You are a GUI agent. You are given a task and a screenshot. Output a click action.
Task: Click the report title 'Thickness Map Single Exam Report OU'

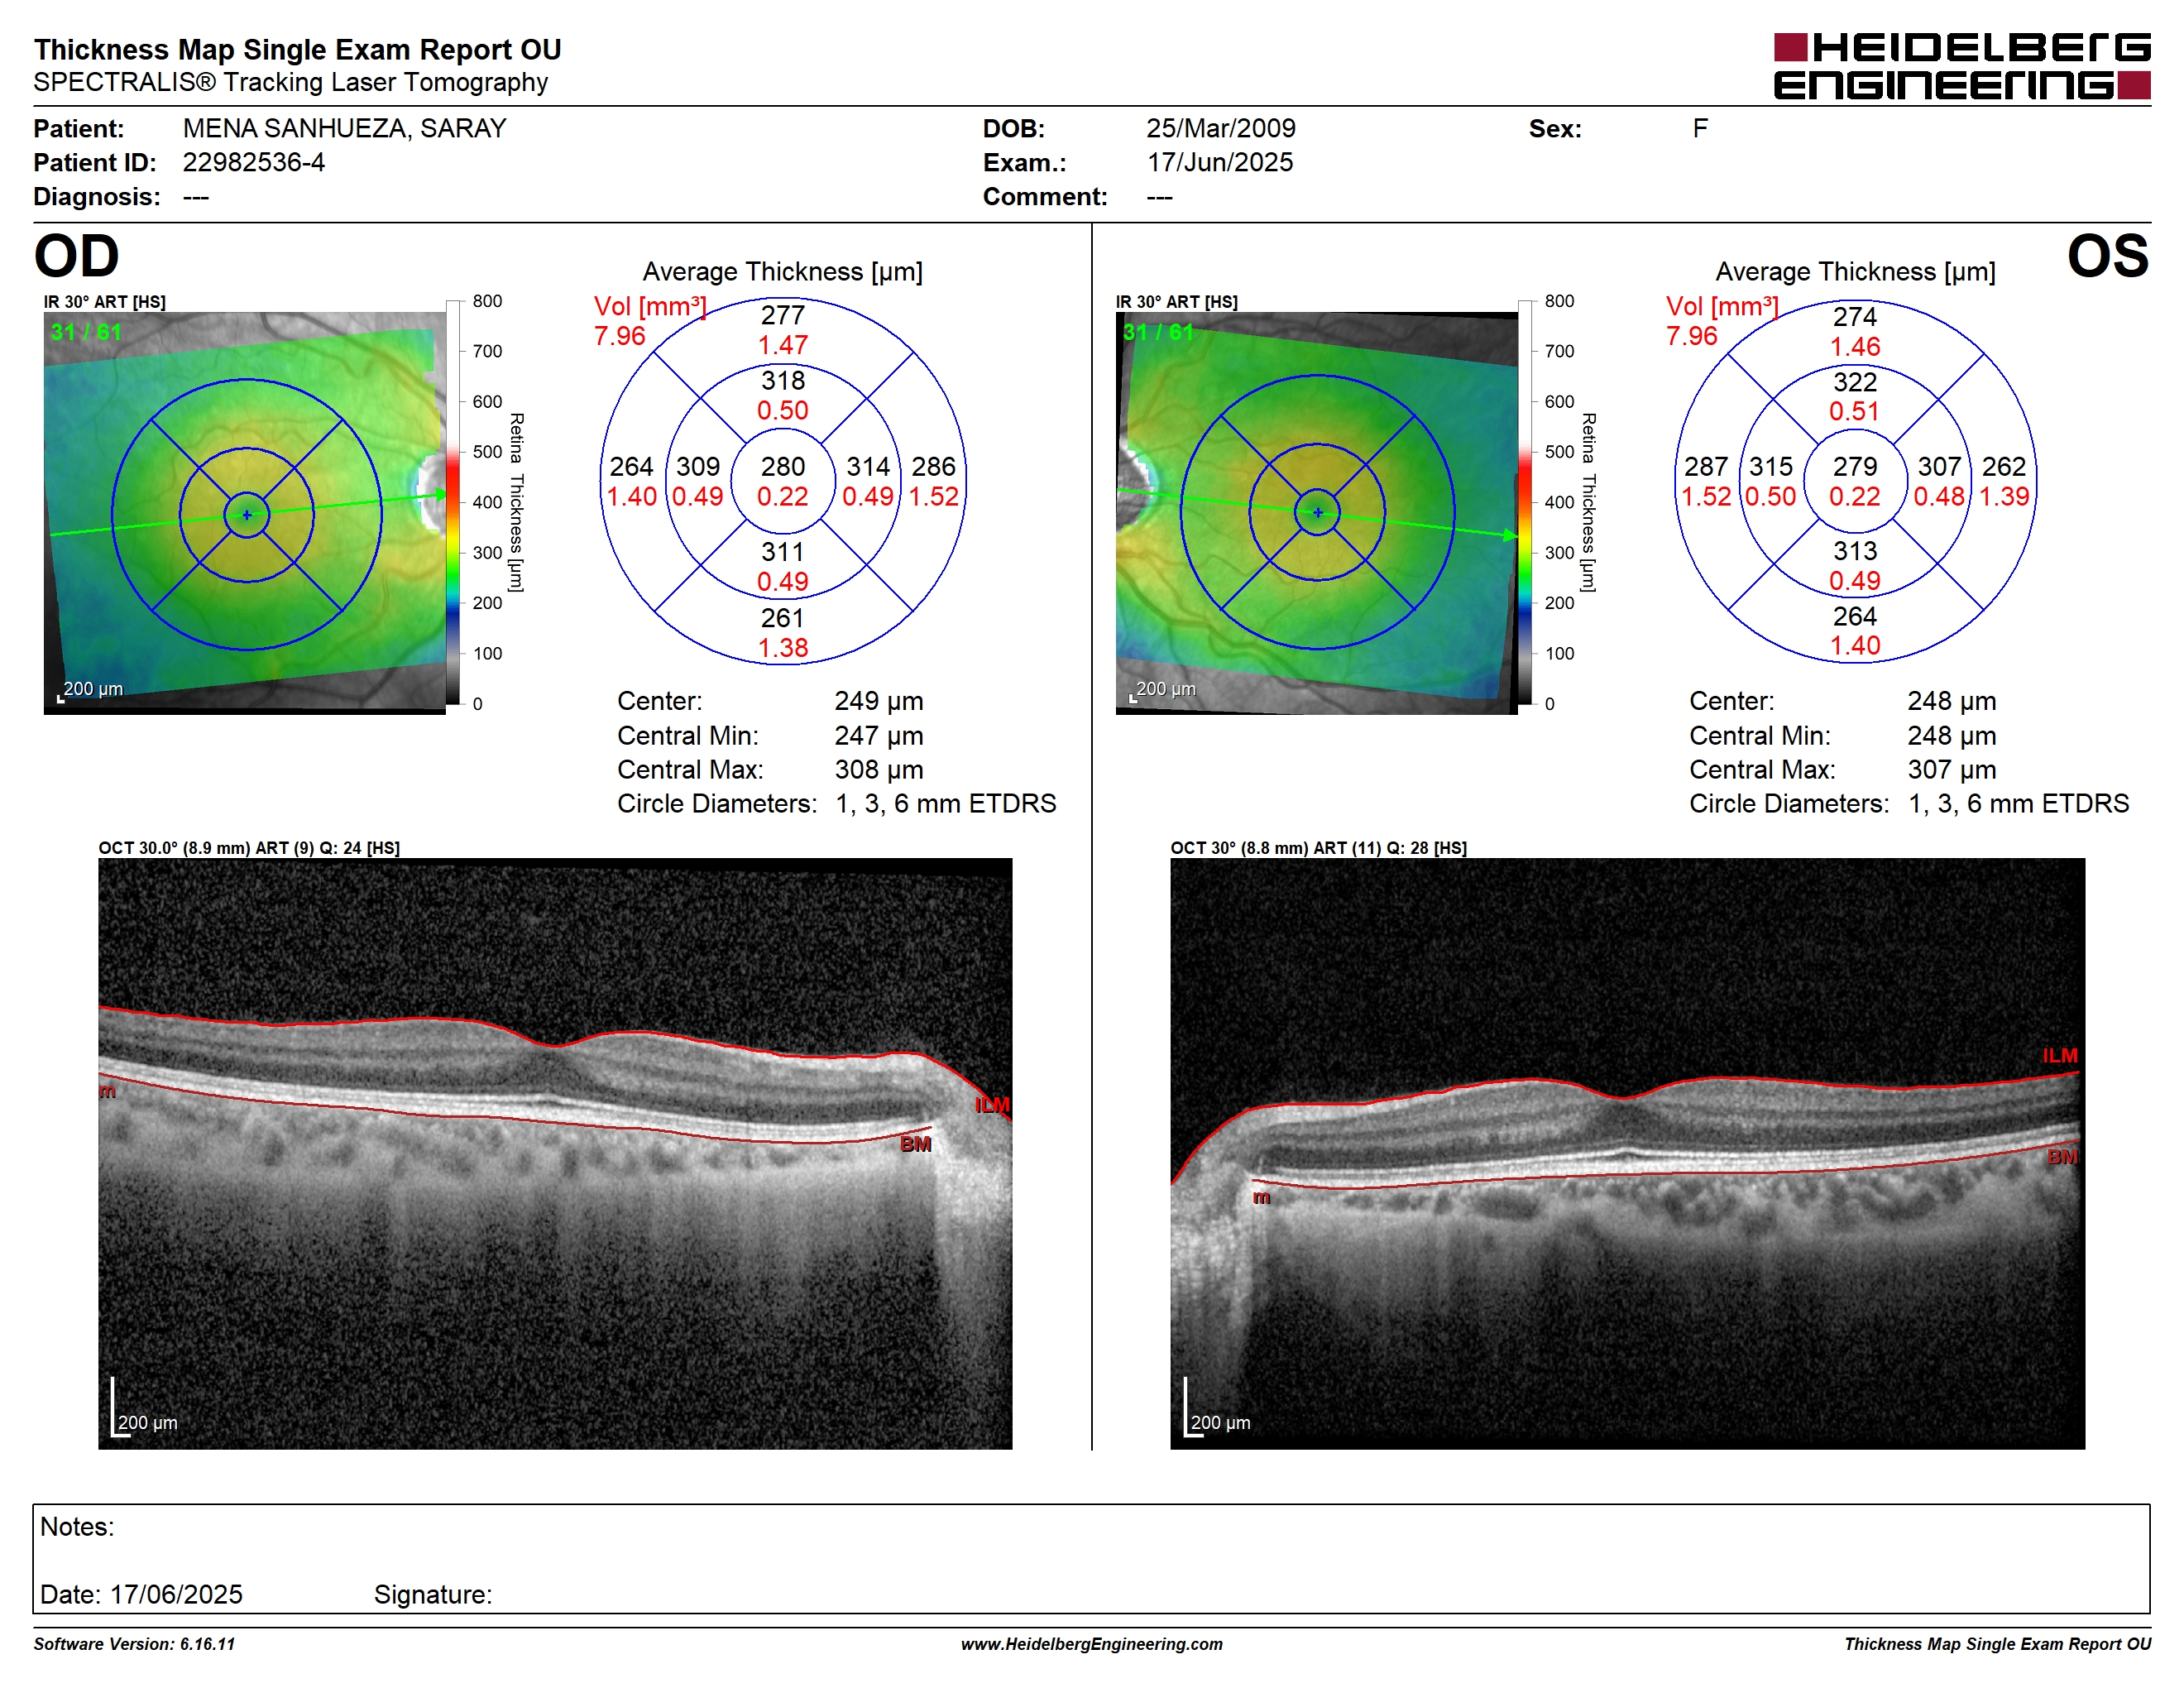(x=298, y=49)
